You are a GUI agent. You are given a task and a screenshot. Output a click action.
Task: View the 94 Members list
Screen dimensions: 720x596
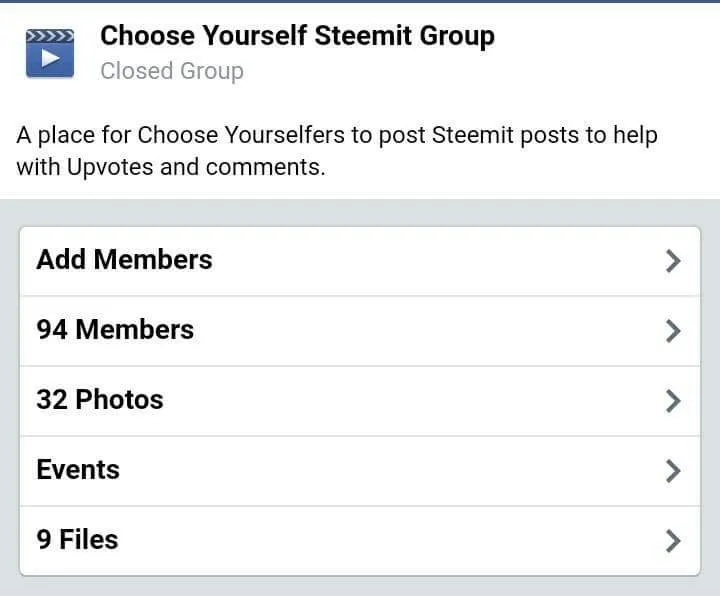click(x=360, y=331)
